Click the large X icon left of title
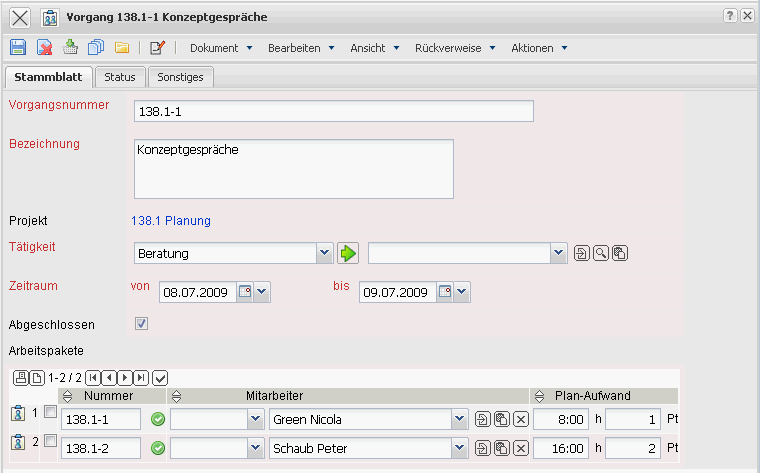The image size is (760, 473). point(20,18)
